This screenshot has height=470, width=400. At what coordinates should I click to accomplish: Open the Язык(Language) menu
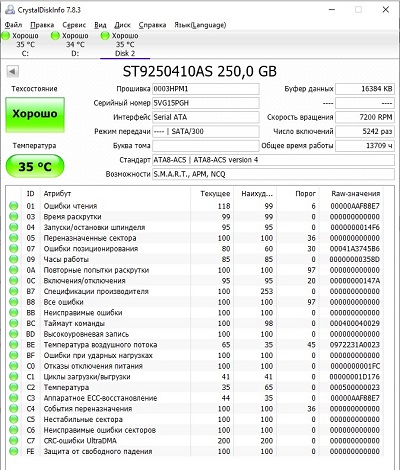coord(200,25)
